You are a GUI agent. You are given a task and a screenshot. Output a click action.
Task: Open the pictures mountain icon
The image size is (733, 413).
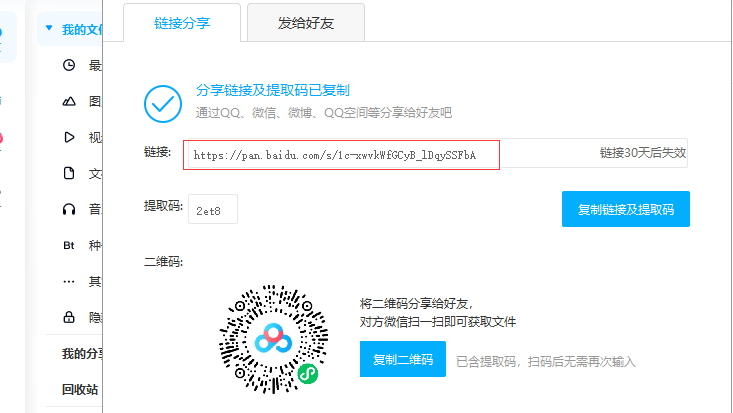[x=69, y=101]
